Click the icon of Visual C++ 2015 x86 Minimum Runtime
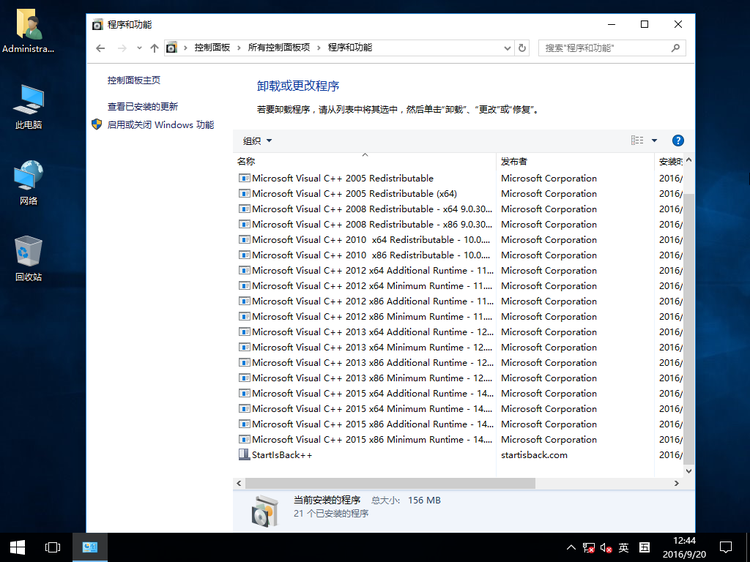Viewport: 750px width, 562px height. [244, 439]
